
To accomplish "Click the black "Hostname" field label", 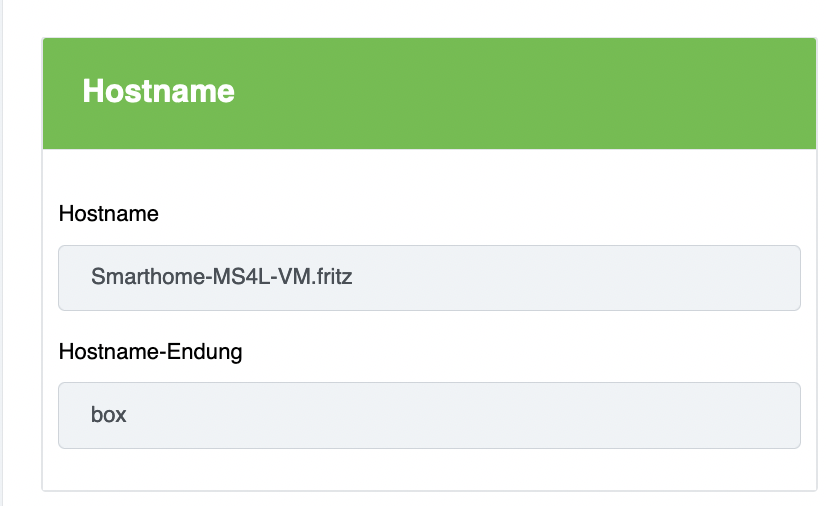I will [x=109, y=214].
